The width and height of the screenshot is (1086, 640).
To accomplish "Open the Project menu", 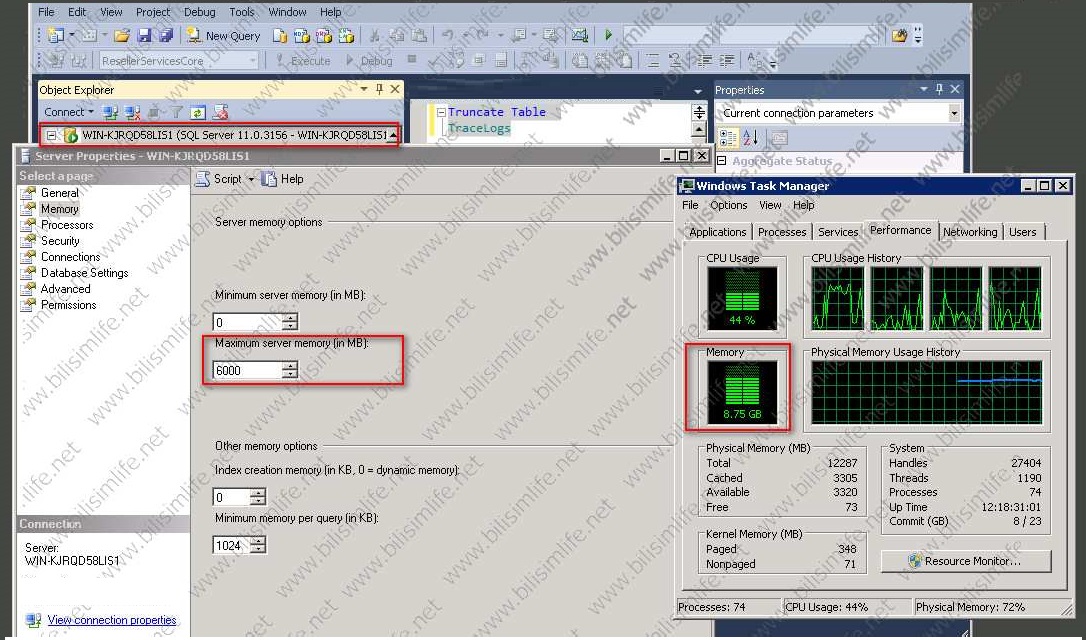I will (x=153, y=12).
